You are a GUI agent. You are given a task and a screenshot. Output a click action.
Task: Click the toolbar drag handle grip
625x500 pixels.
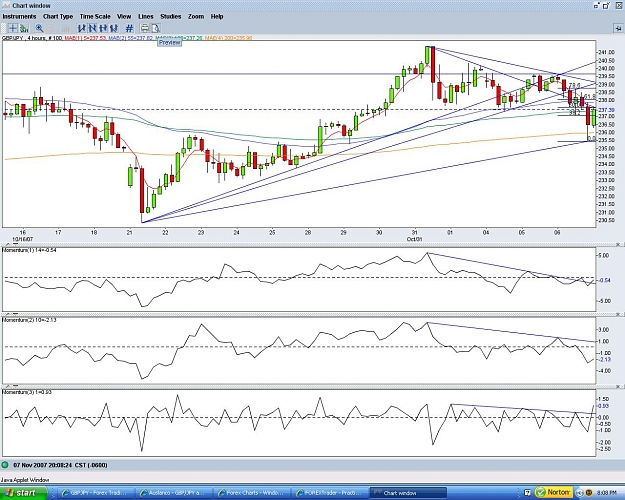pyautogui.click(x=4, y=28)
